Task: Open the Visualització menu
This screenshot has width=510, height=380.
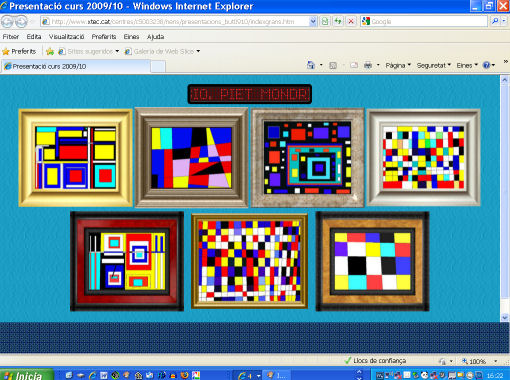Action: point(66,37)
